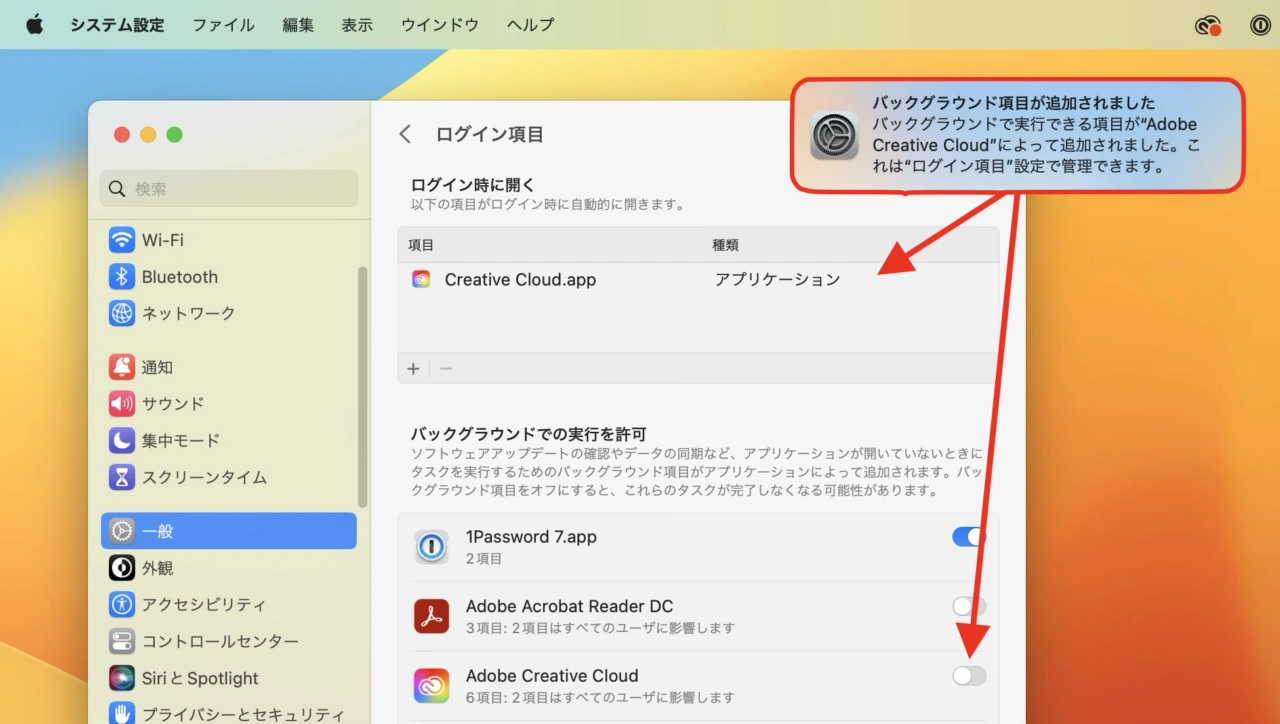This screenshot has height=724, width=1280.
Task: Open ネットワーク globe icon in sidebar
Action: coord(122,313)
